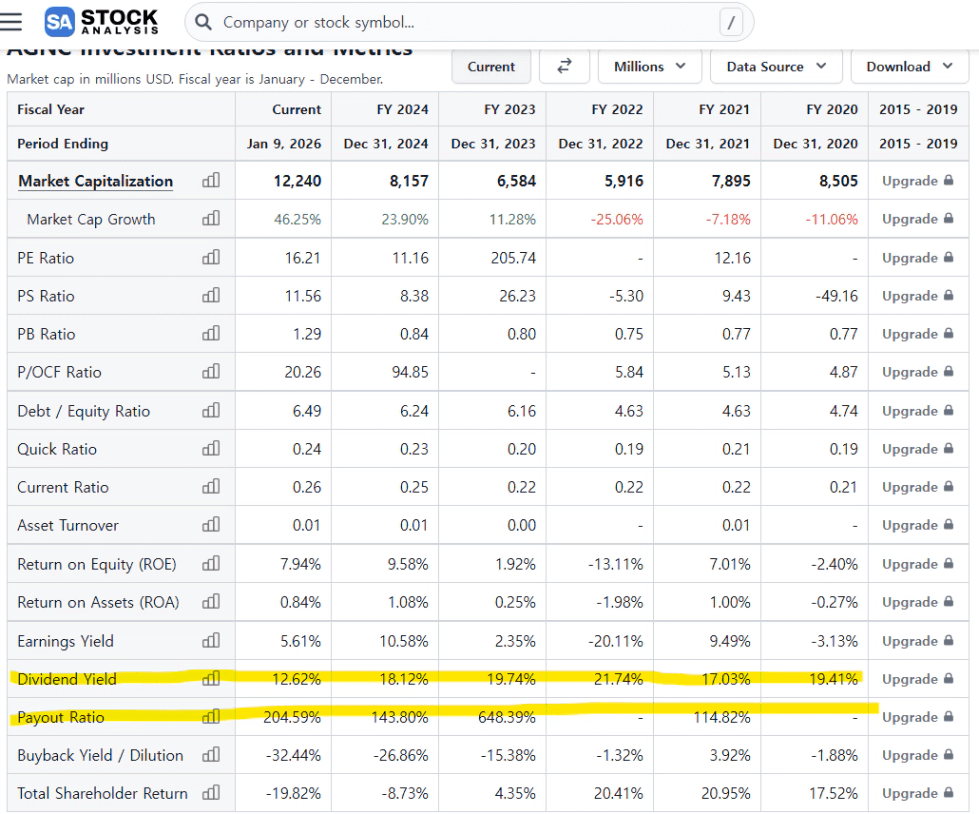Show chart for Debt / Equity Ratio
Image resolution: width=979 pixels, height=814 pixels.
[x=211, y=411]
